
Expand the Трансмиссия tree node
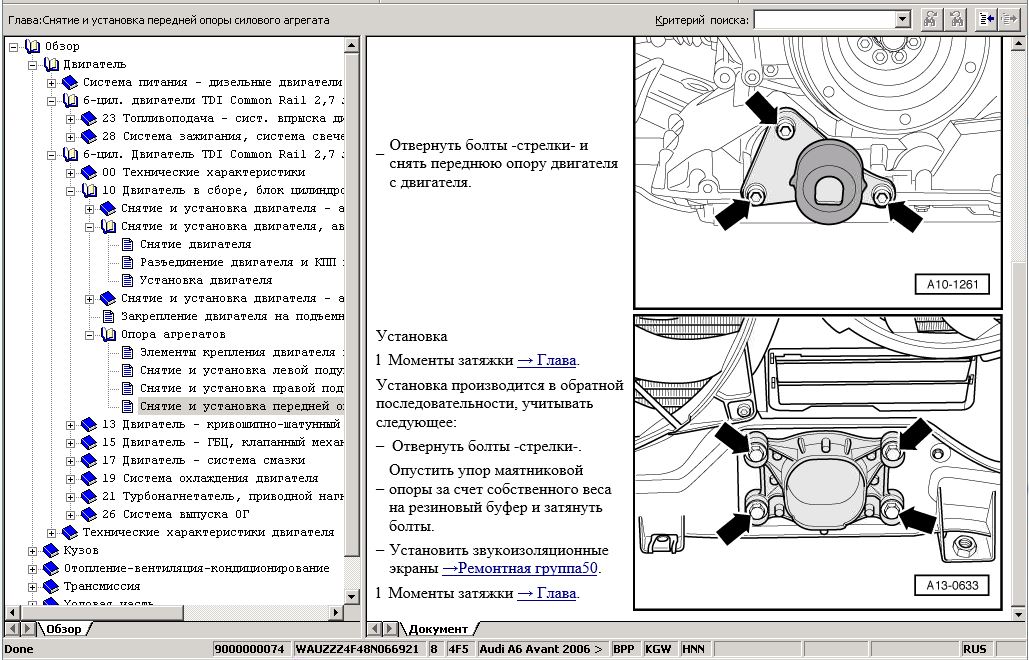coord(32,587)
